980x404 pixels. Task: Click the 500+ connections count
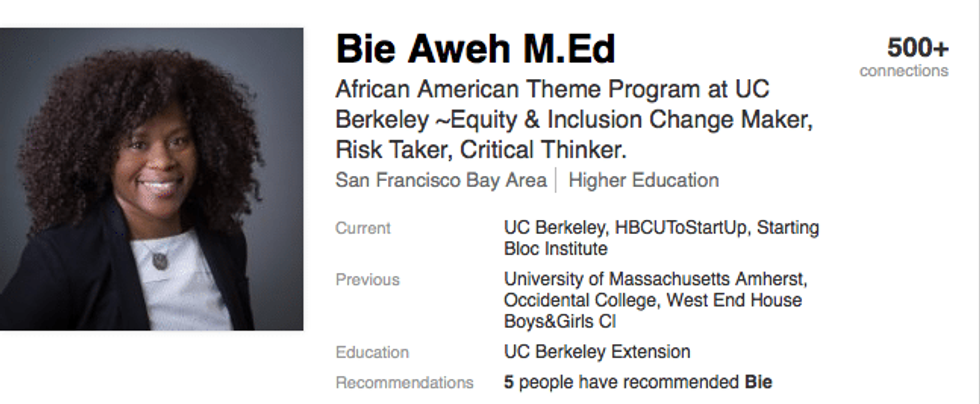point(917,47)
